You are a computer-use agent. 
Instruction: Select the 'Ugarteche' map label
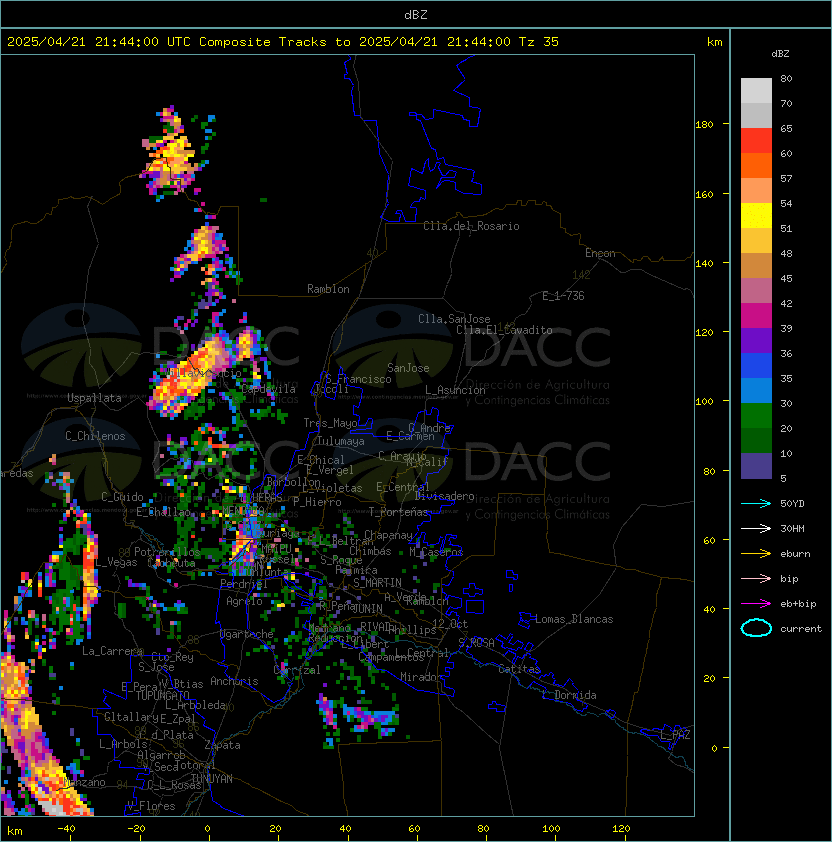[247, 634]
